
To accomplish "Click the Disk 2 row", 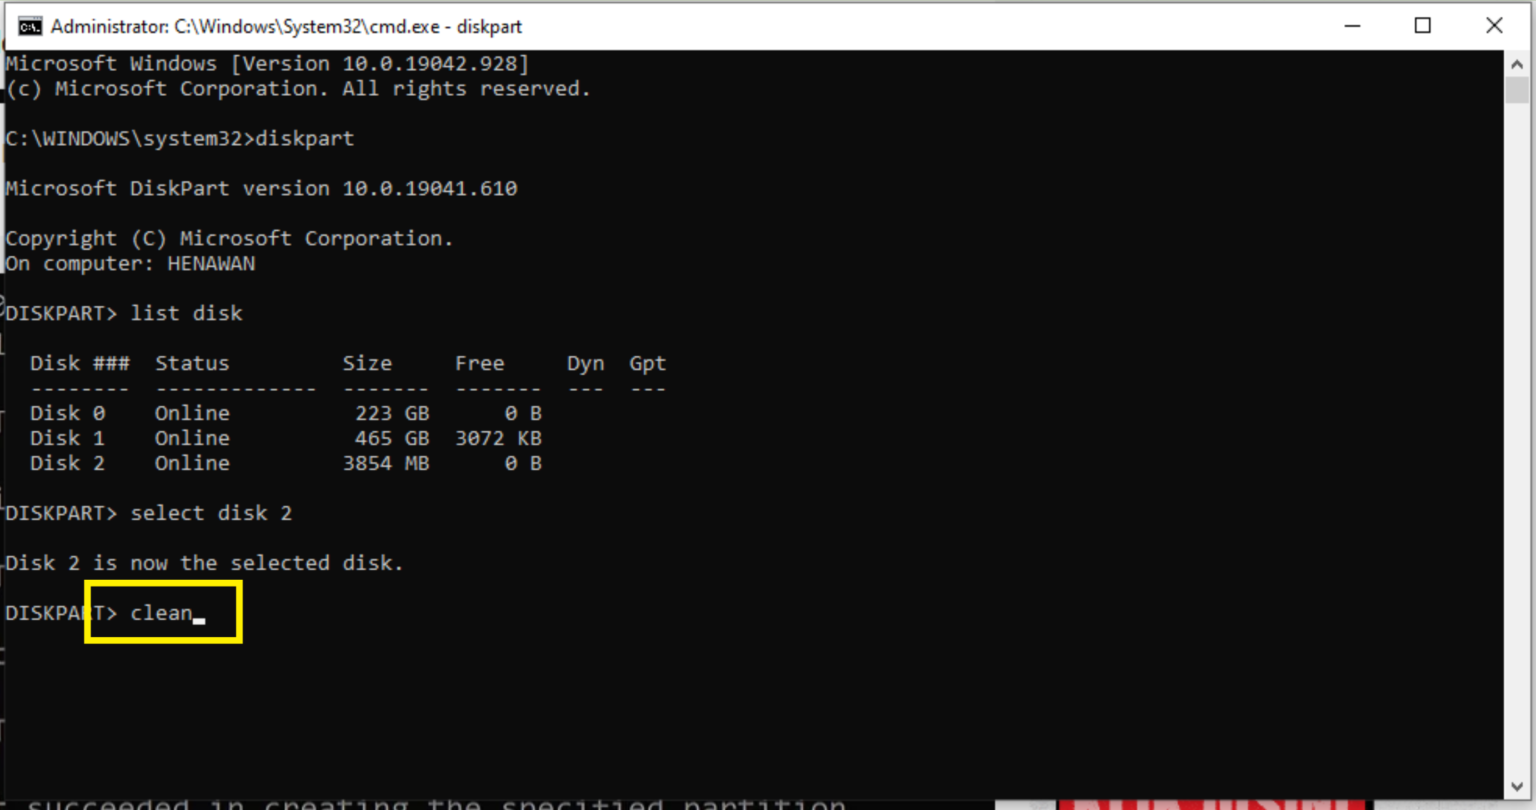I will tap(286, 463).
